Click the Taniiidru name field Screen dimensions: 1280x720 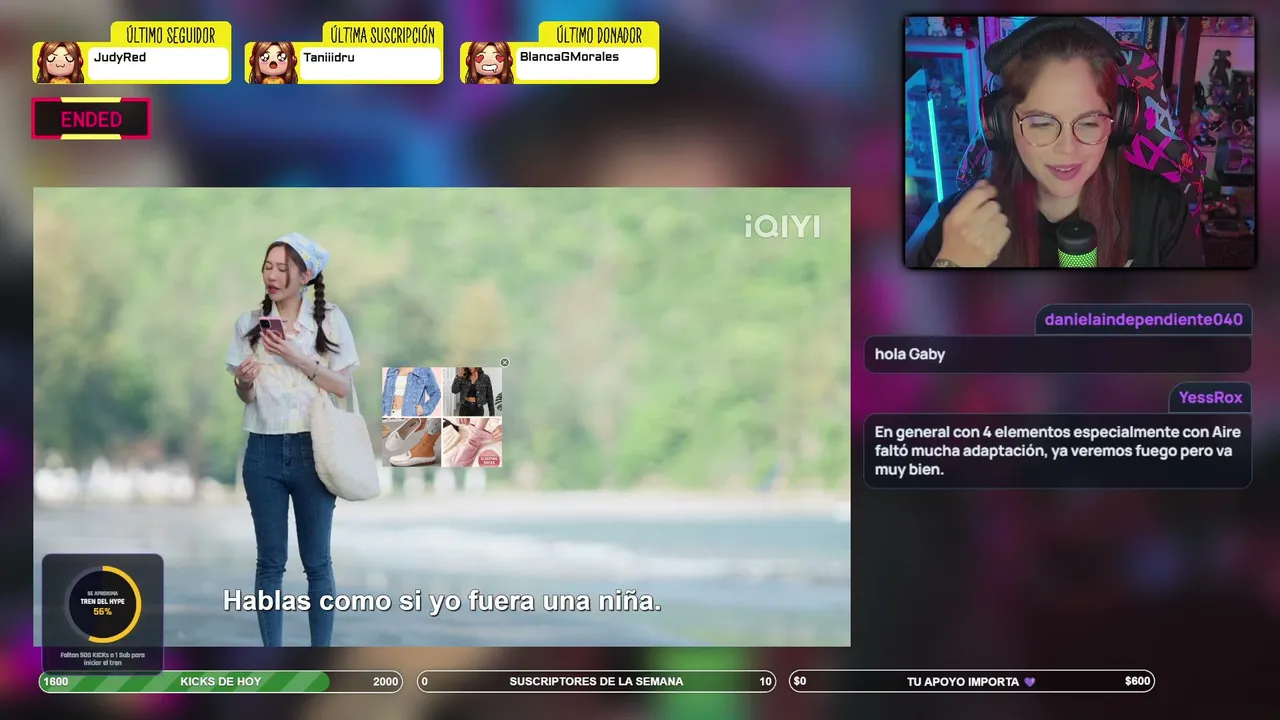[x=370, y=64]
